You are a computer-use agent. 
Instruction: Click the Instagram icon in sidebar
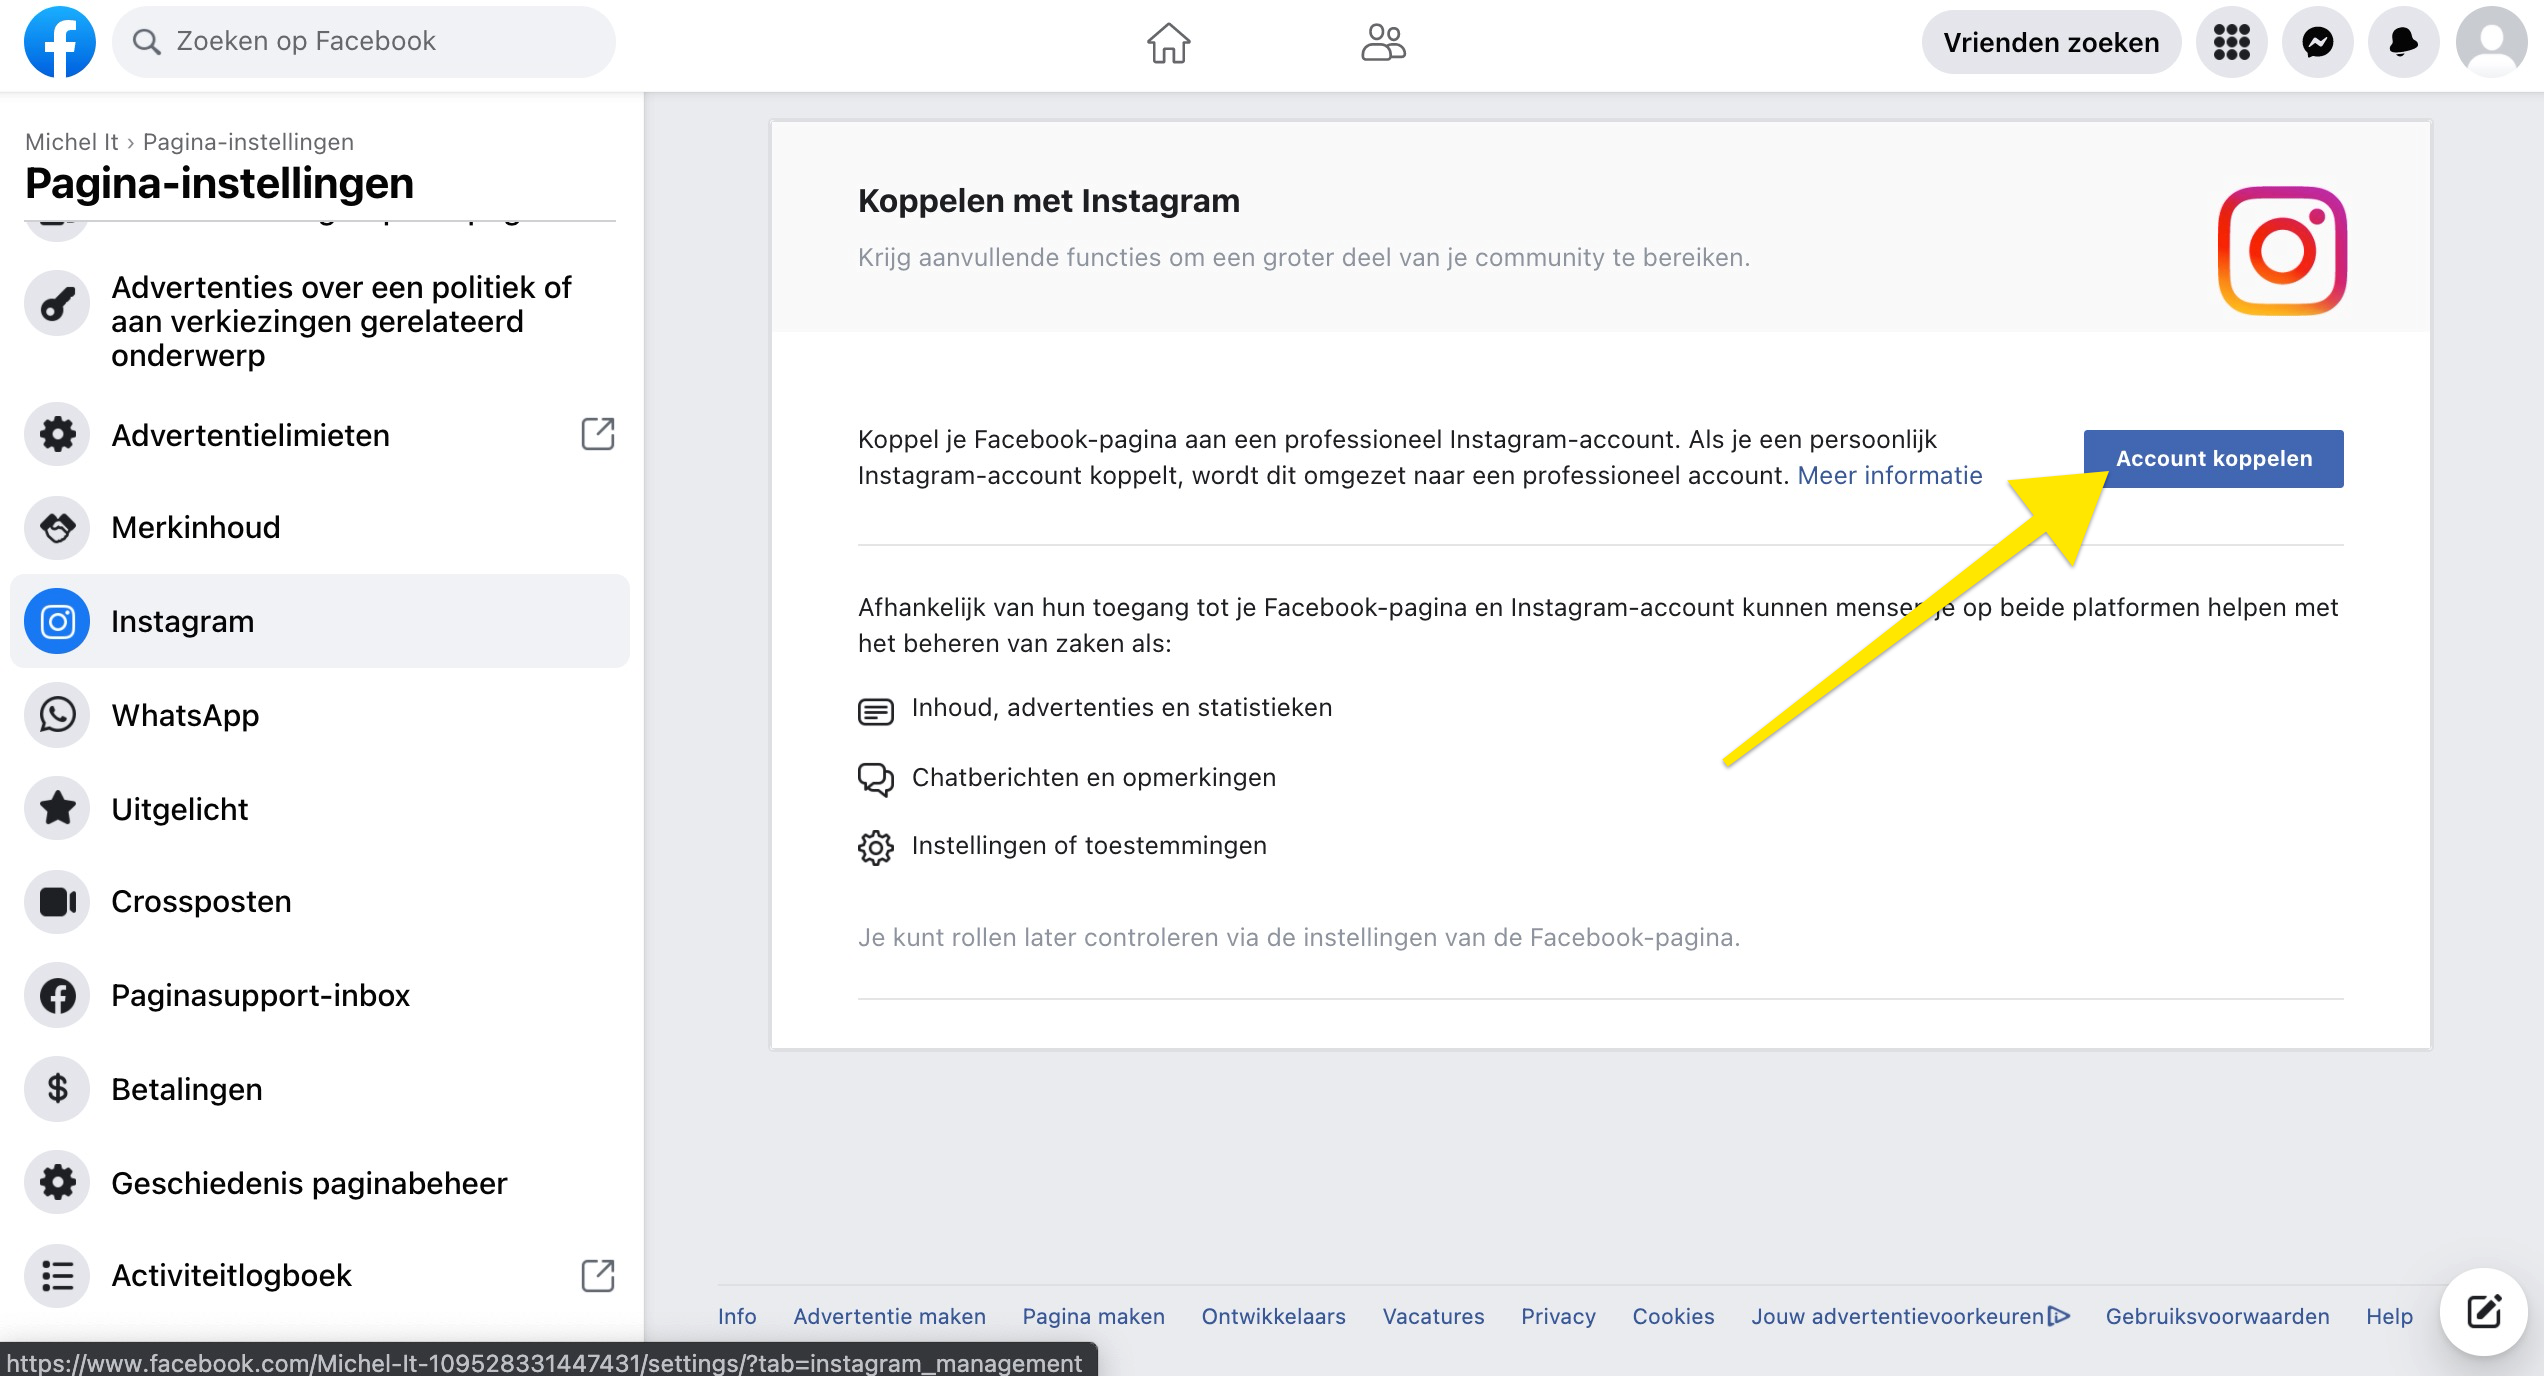pos(57,621)
